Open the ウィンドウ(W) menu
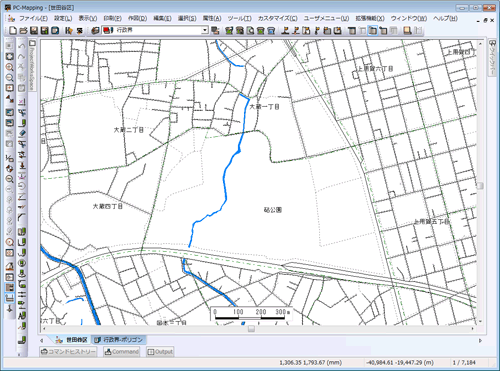 click(x=409, y=18)
